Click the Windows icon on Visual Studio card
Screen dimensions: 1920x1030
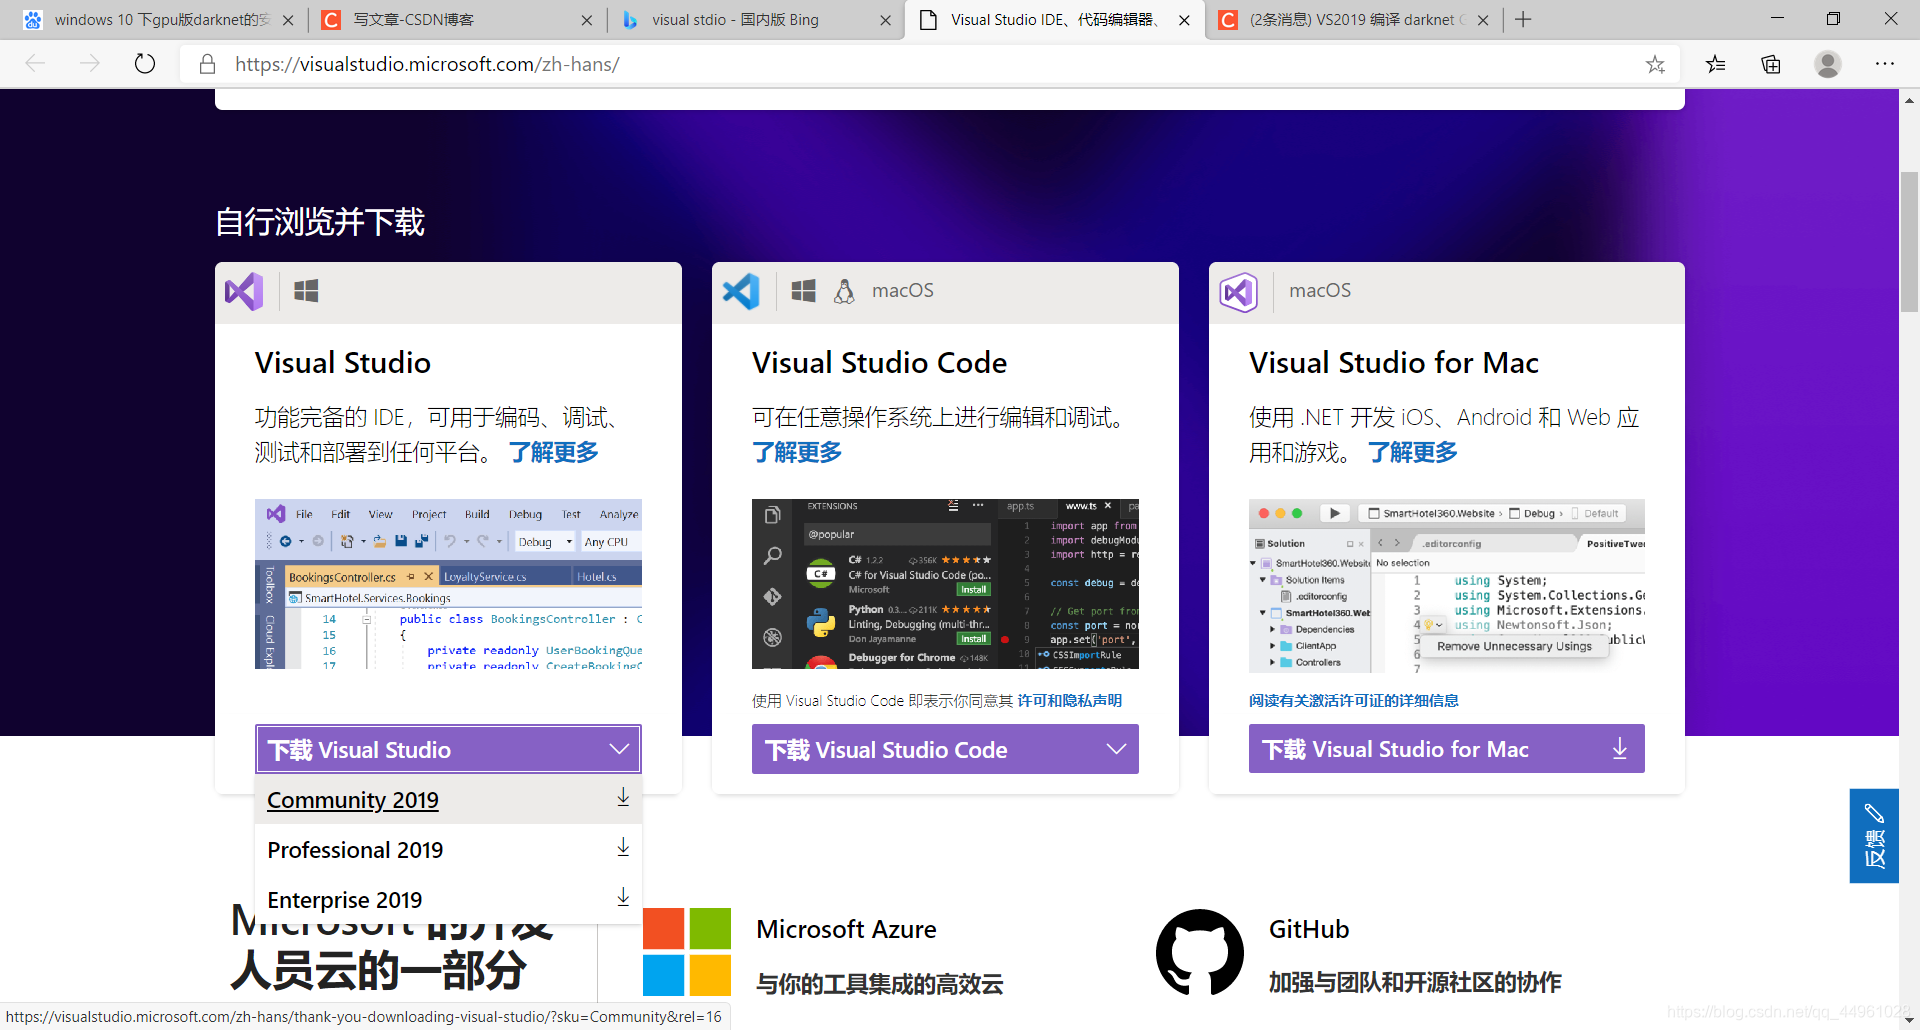[306, 291]
